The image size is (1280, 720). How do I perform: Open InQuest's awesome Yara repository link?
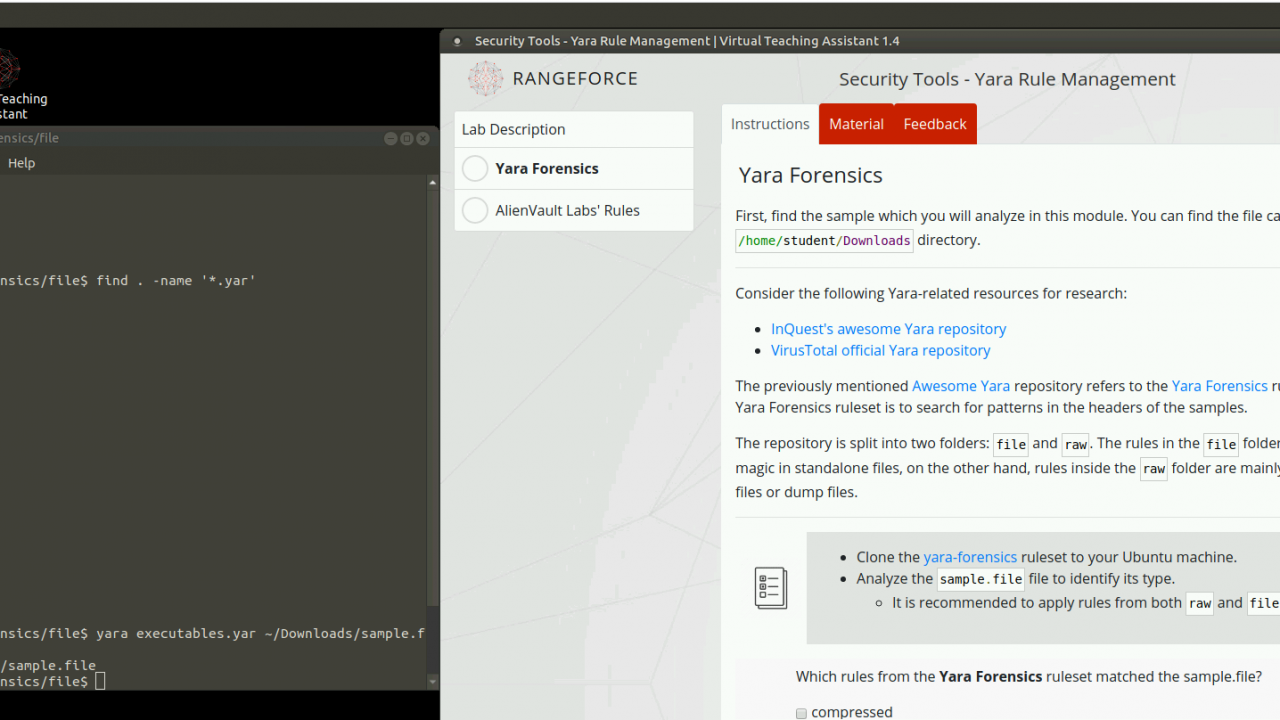[x=888, y=329]
